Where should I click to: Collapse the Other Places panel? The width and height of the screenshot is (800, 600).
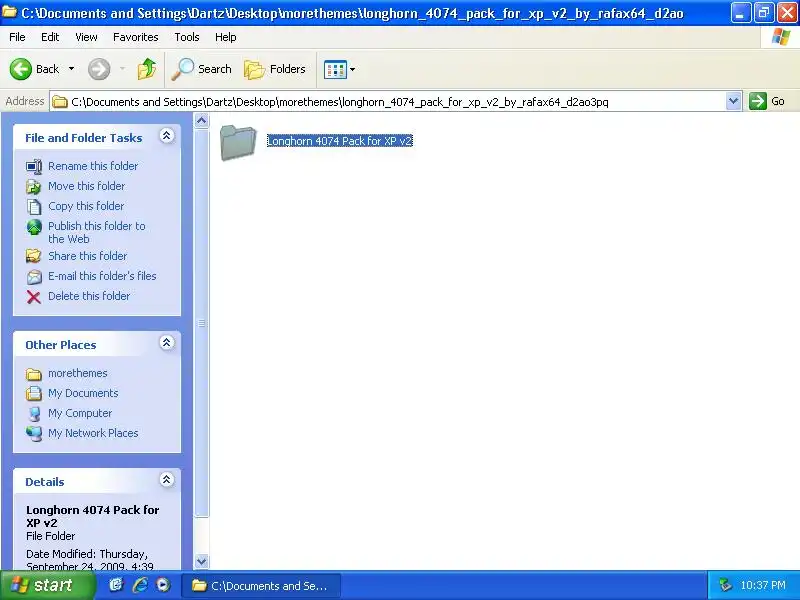(166, 343)
